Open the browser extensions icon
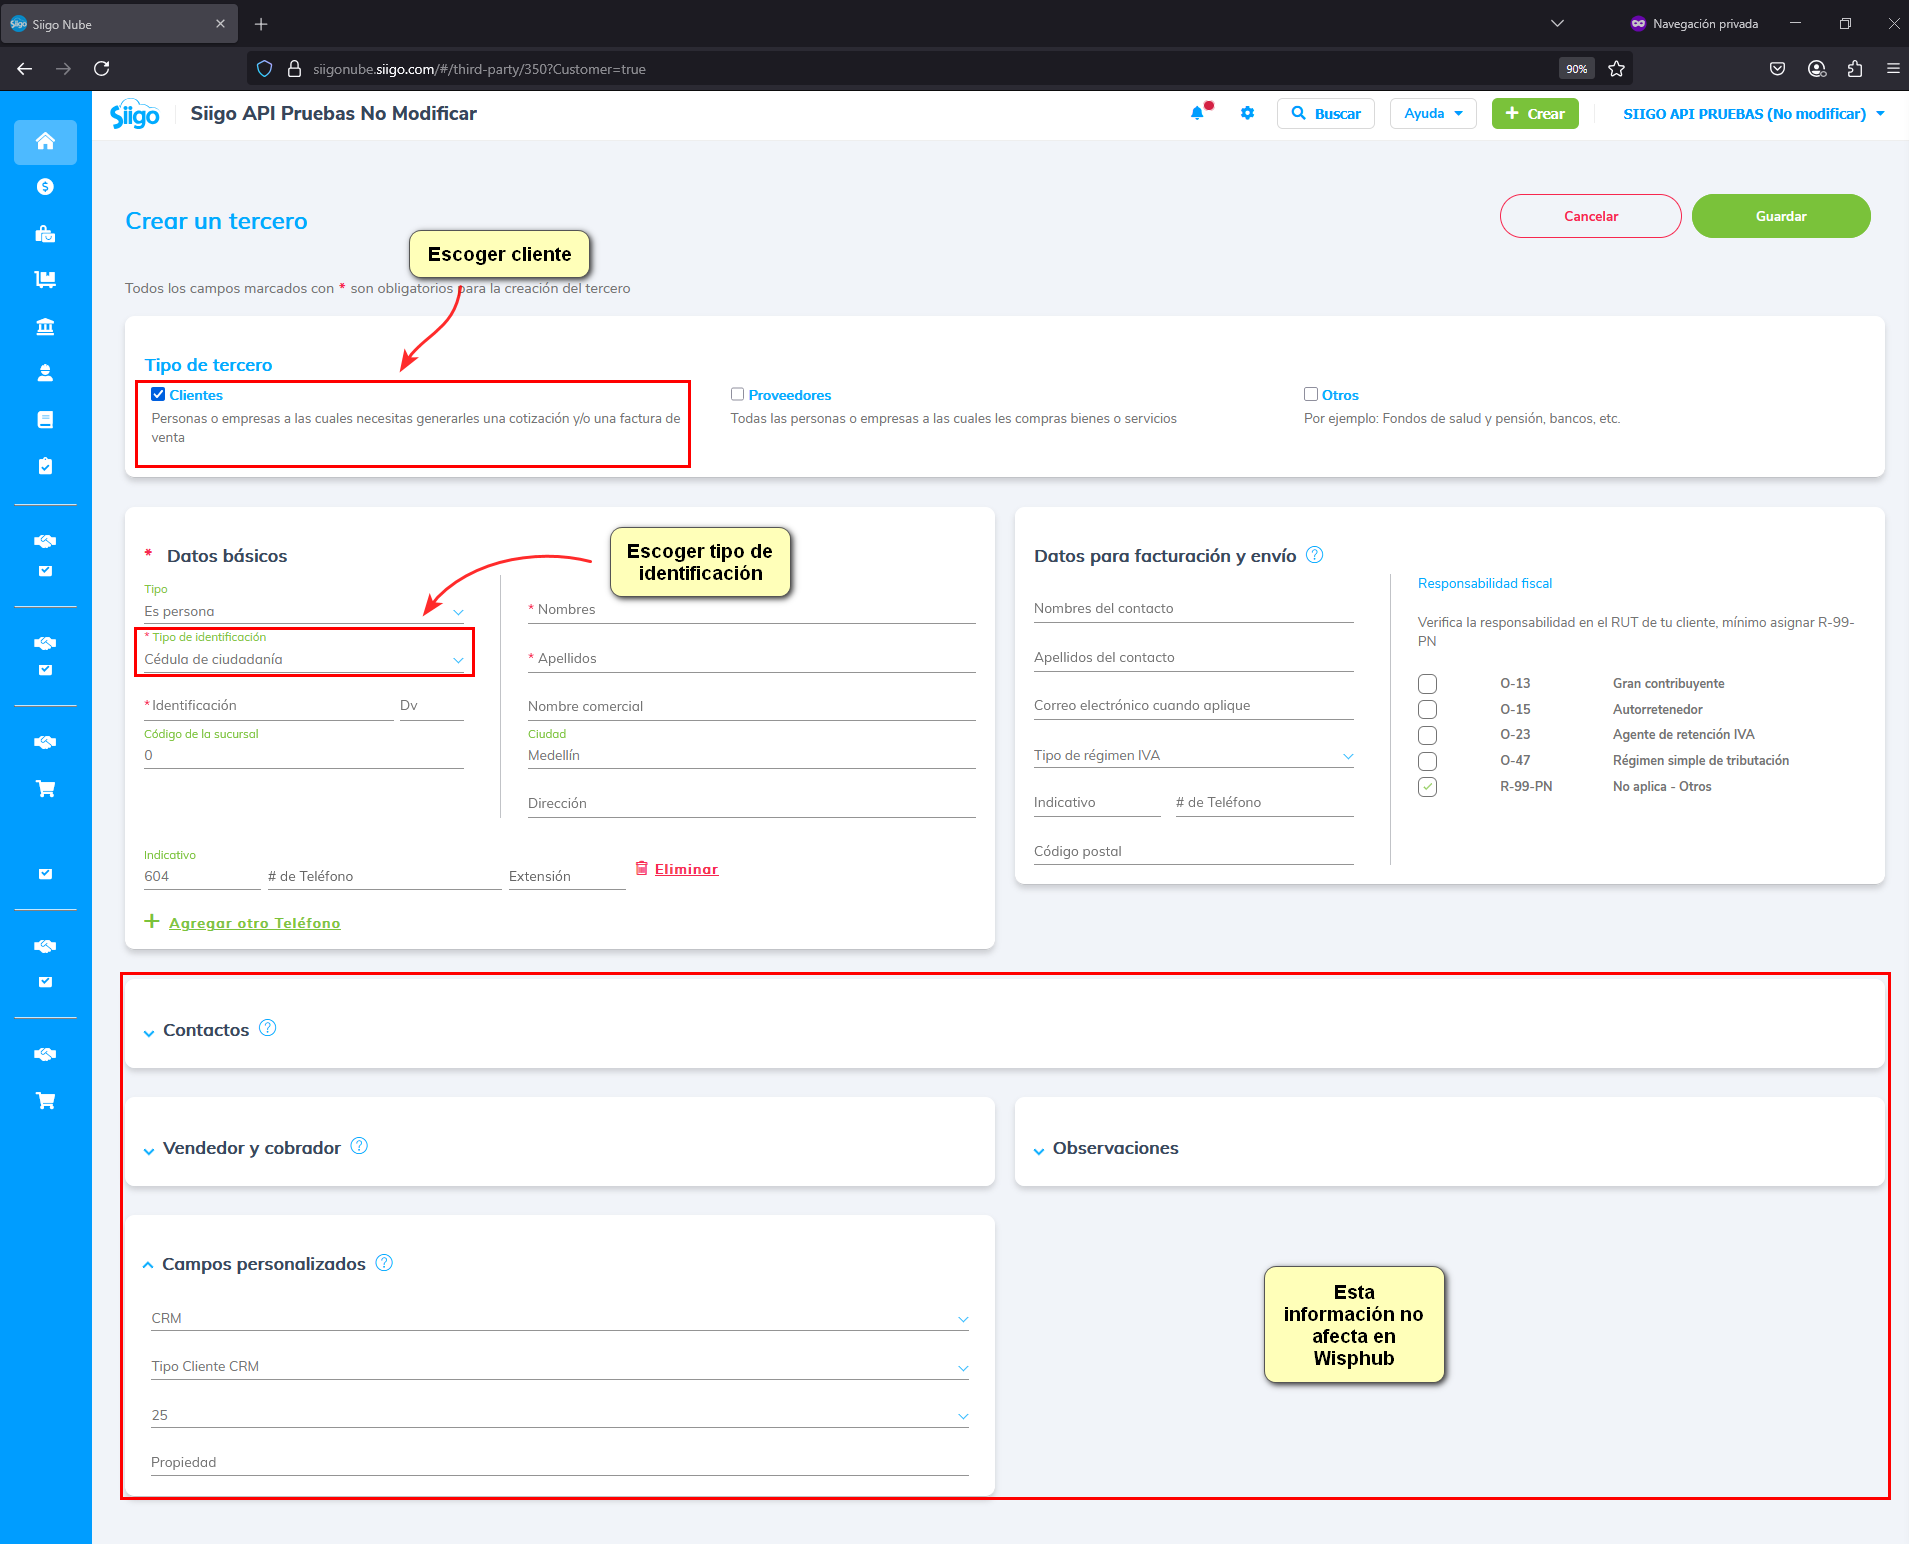Screen dimensions: 1909x1544 (x=1855, y=69)
